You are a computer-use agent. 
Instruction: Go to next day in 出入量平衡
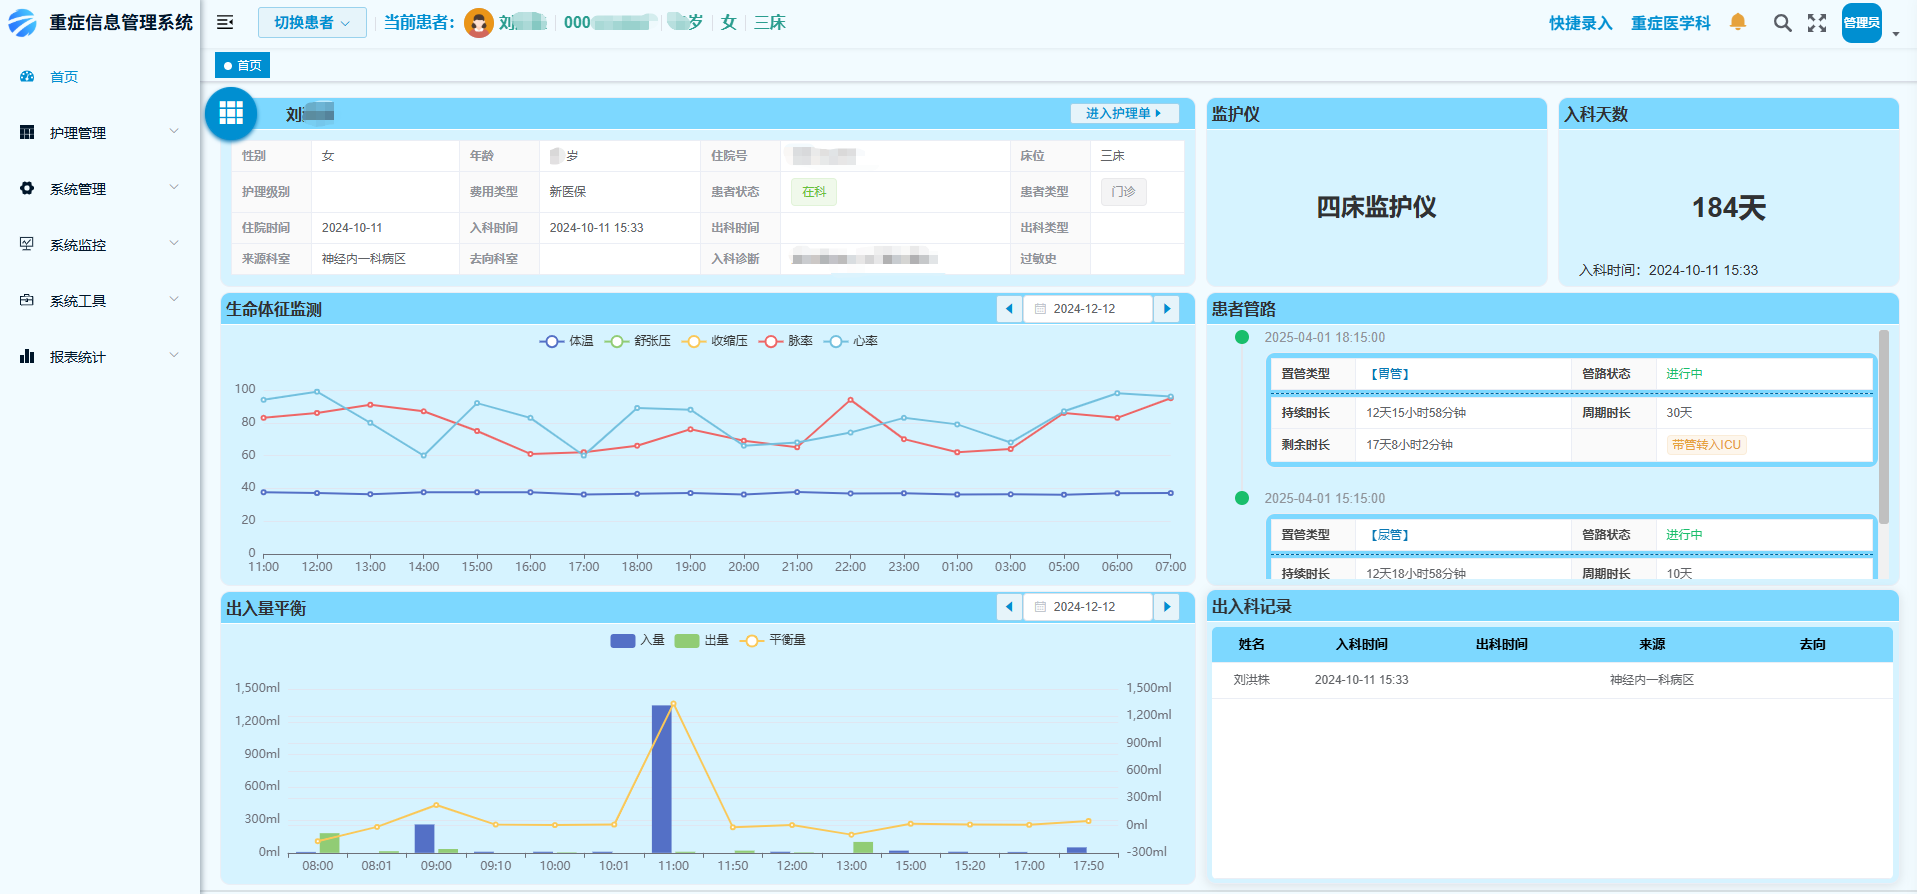pos(1167,607)
